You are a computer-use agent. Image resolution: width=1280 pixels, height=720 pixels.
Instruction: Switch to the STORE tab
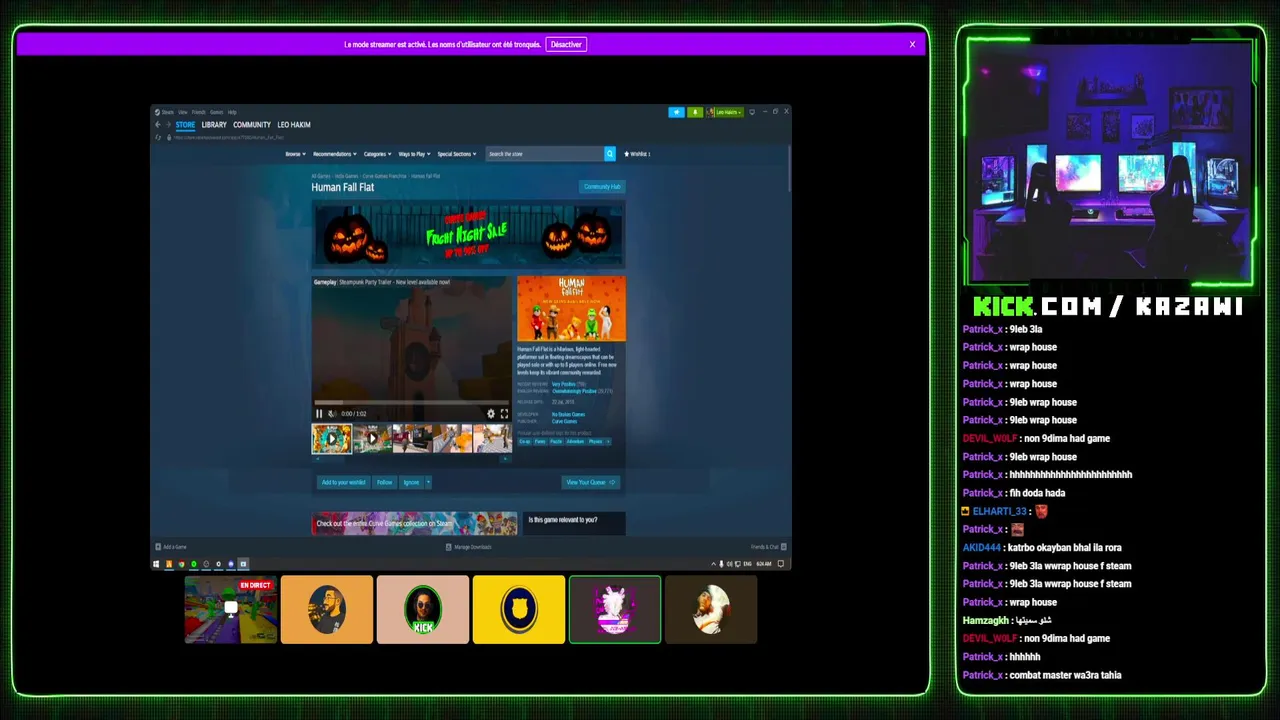tap(185, 125)
